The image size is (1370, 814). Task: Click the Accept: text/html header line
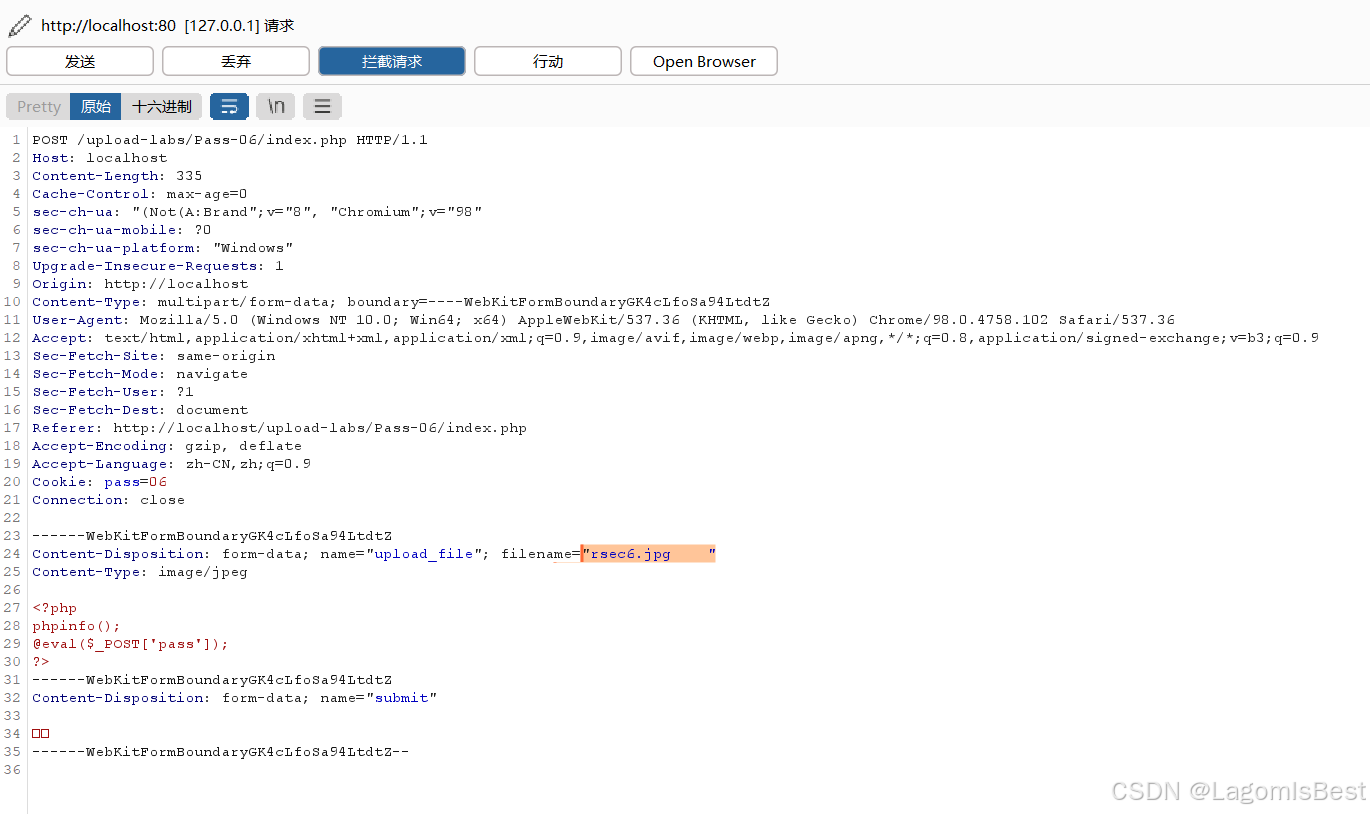coord(676,338)
